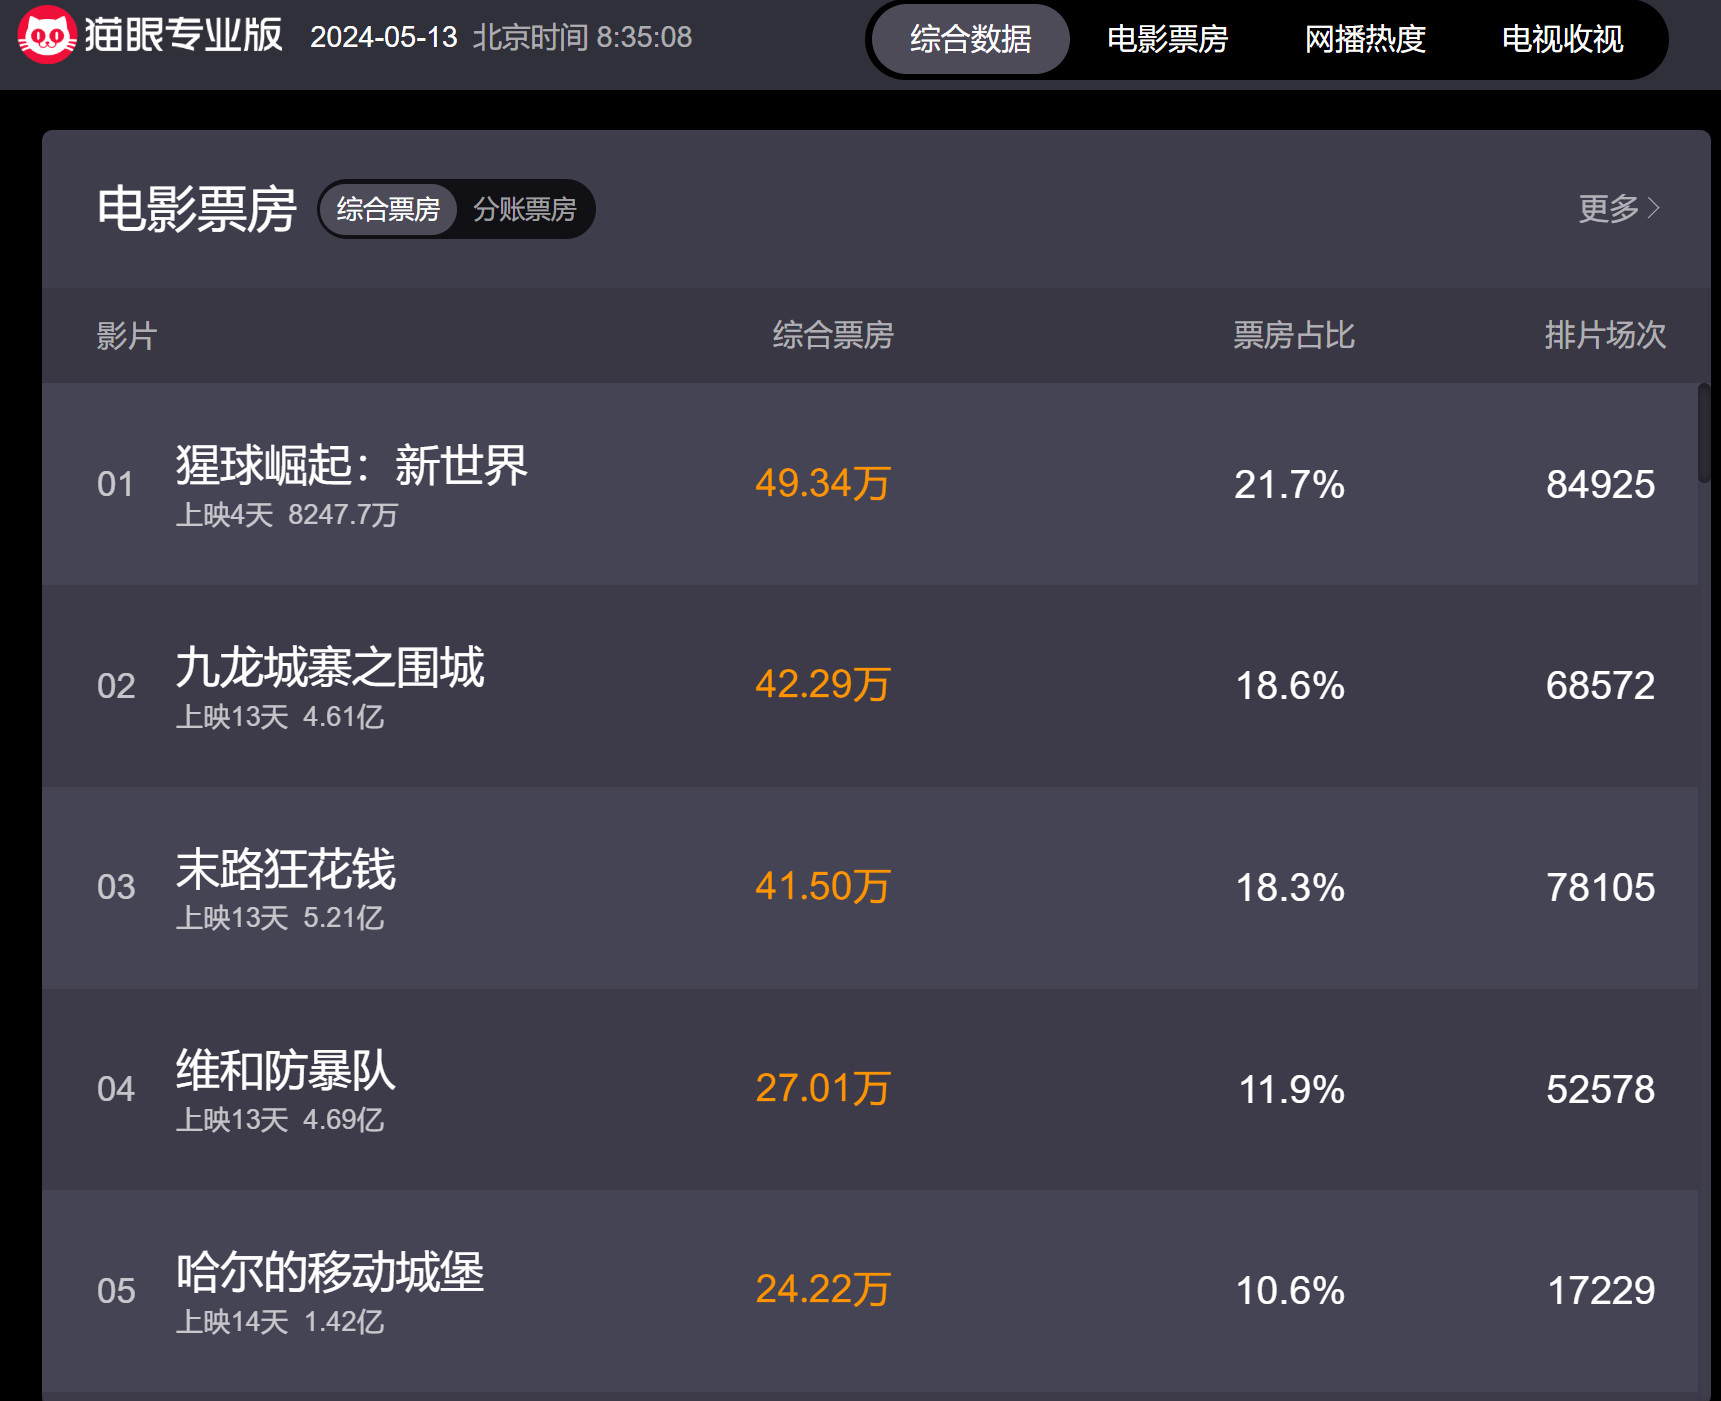The width and height of the screenshot is (1721, 1401).
Task: Open movie 哈尔的移动城堡
Action: 330,1272
